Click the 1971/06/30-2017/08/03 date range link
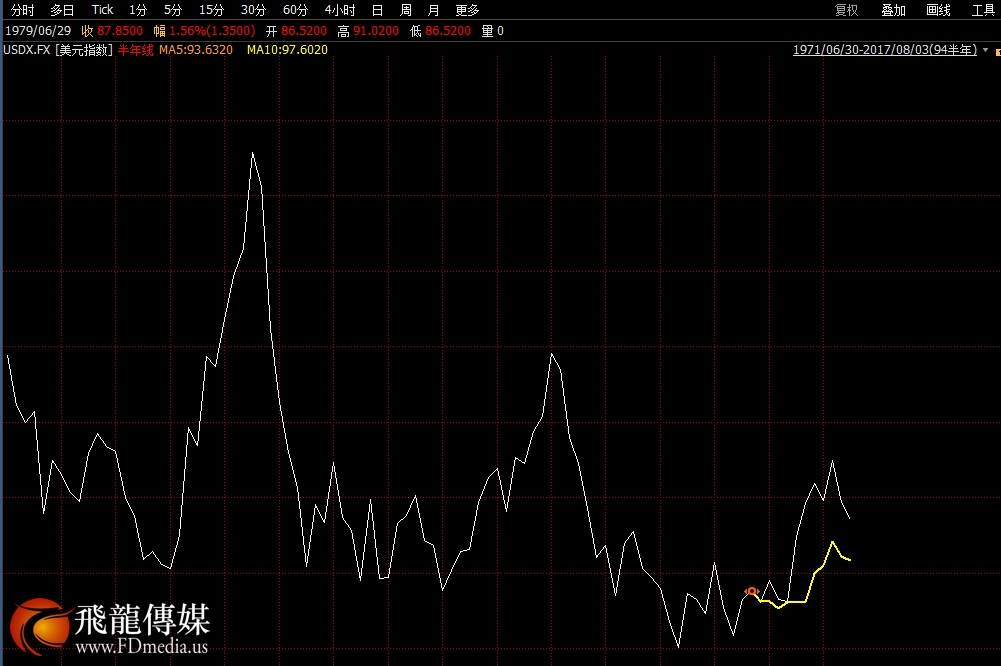The image size is (1001, 666). pos(884,50)
